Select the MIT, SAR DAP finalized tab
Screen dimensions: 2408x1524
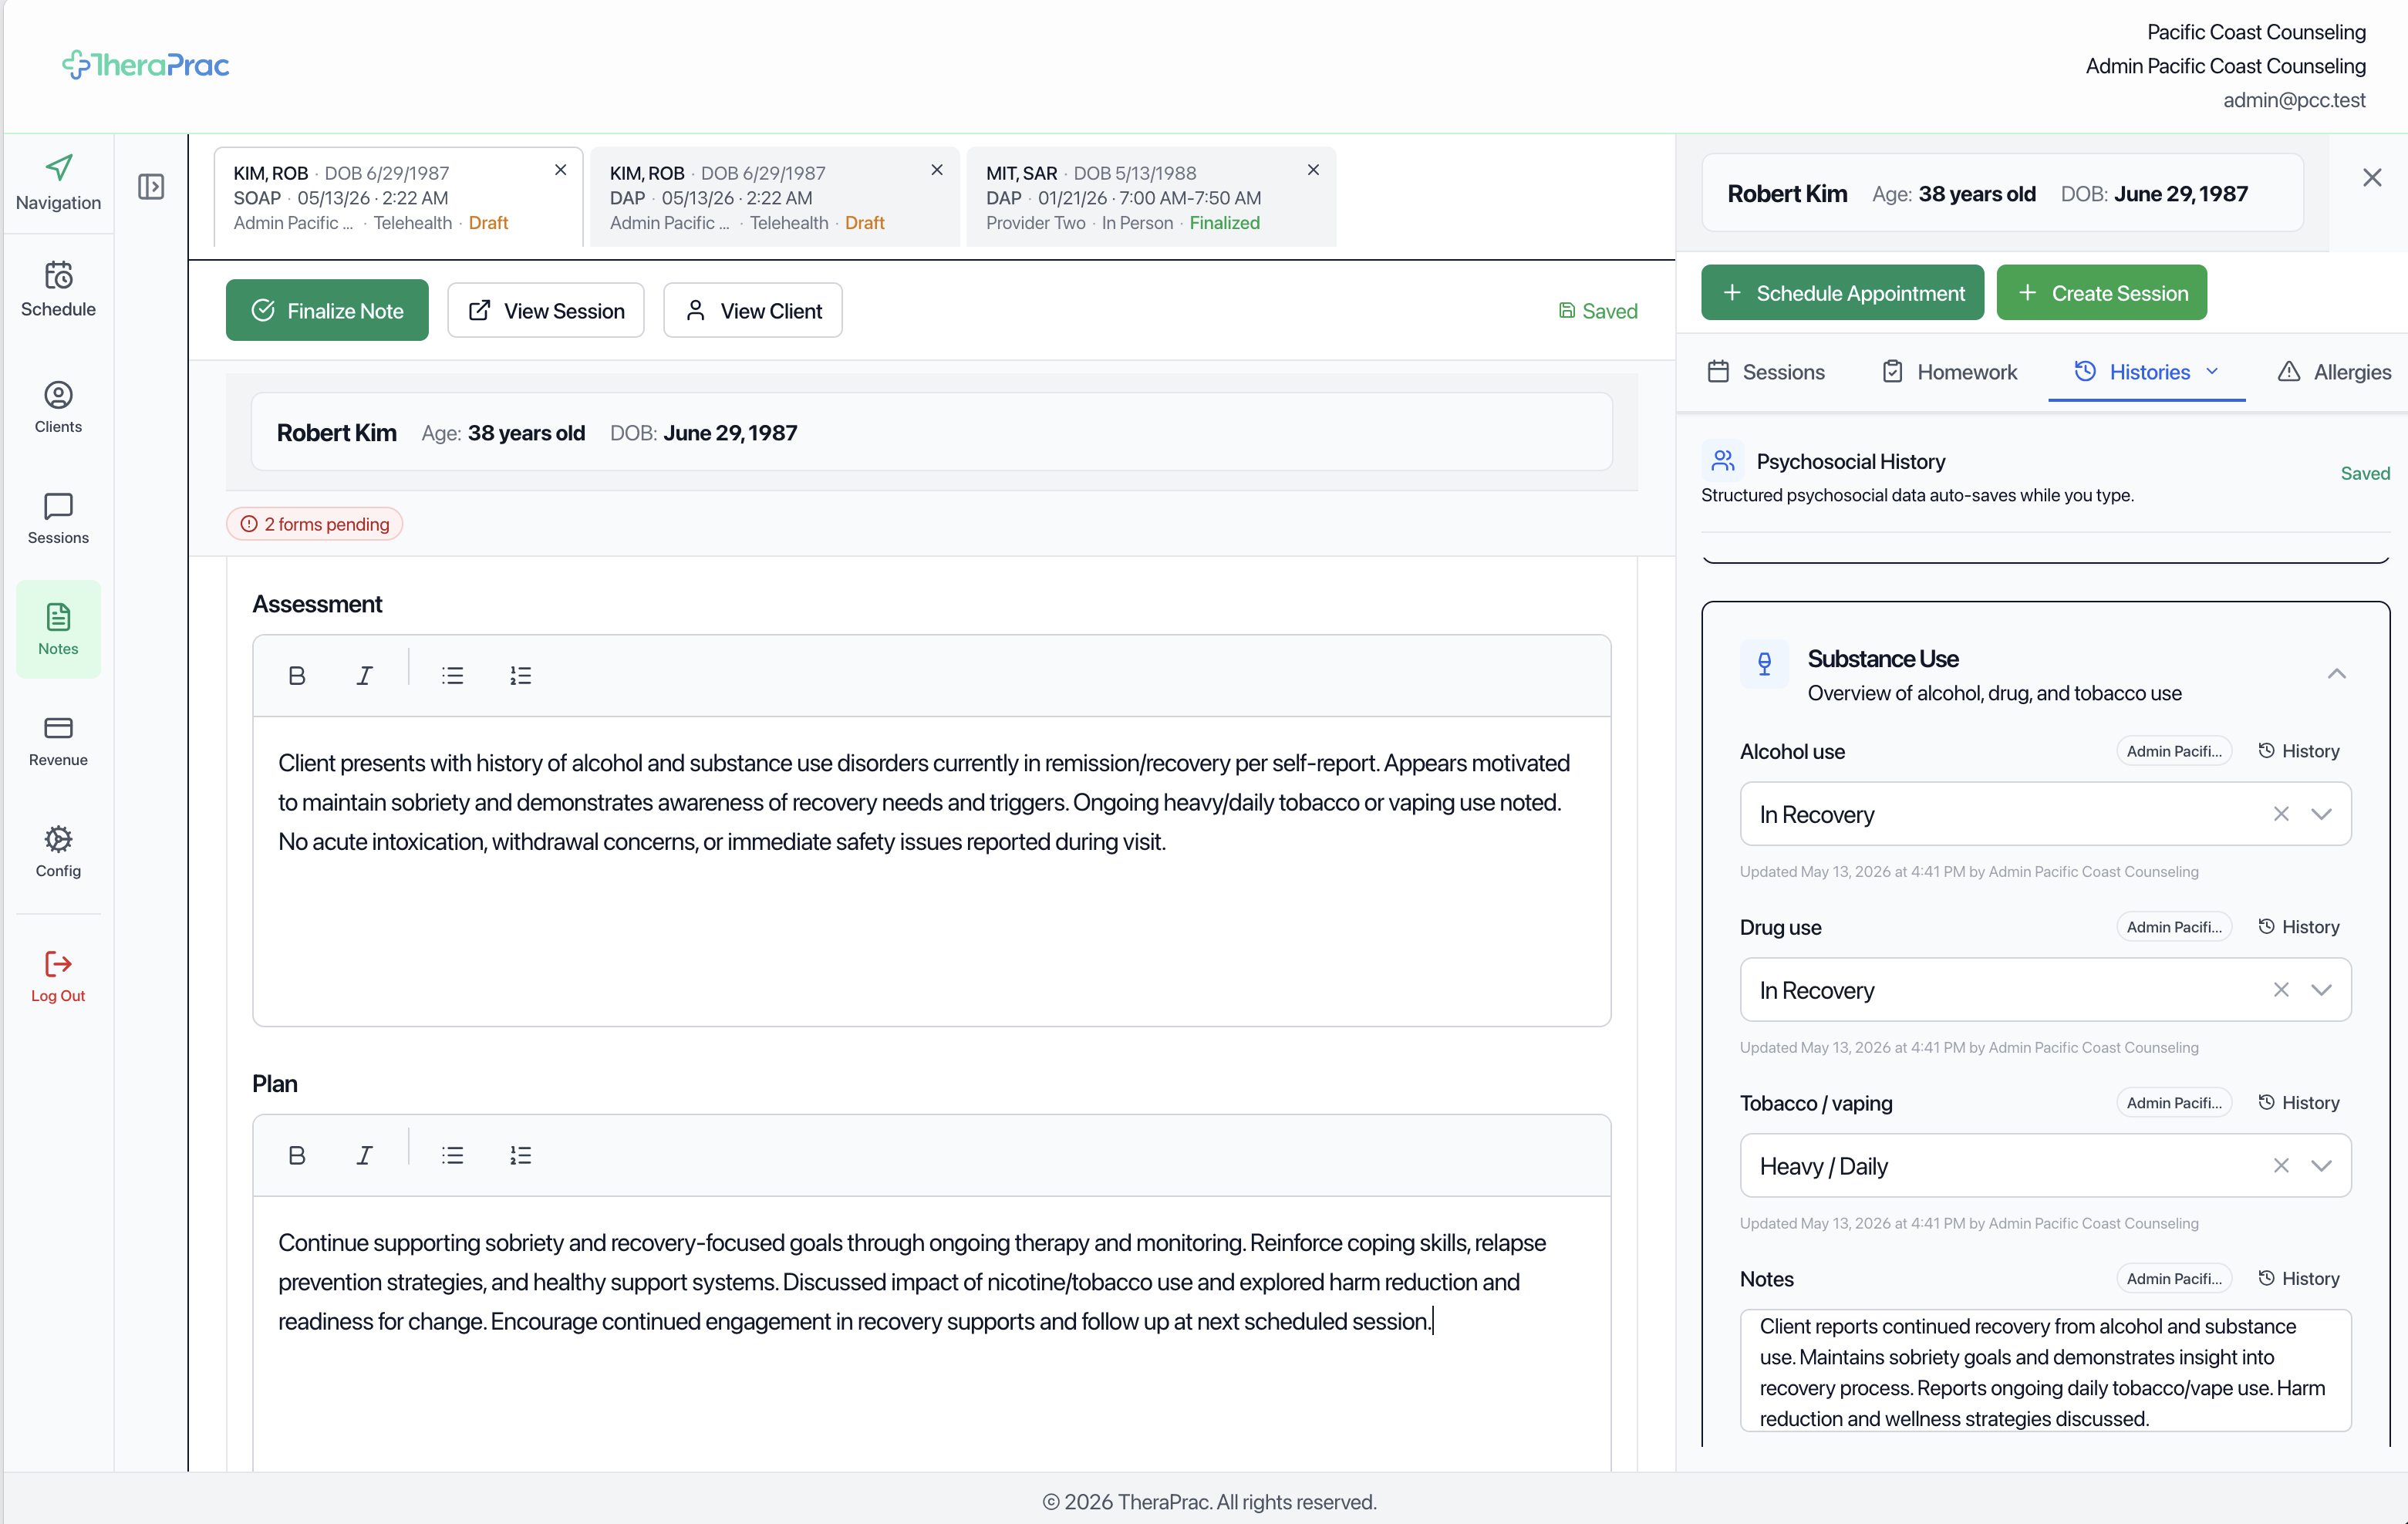coord(1151,197)
